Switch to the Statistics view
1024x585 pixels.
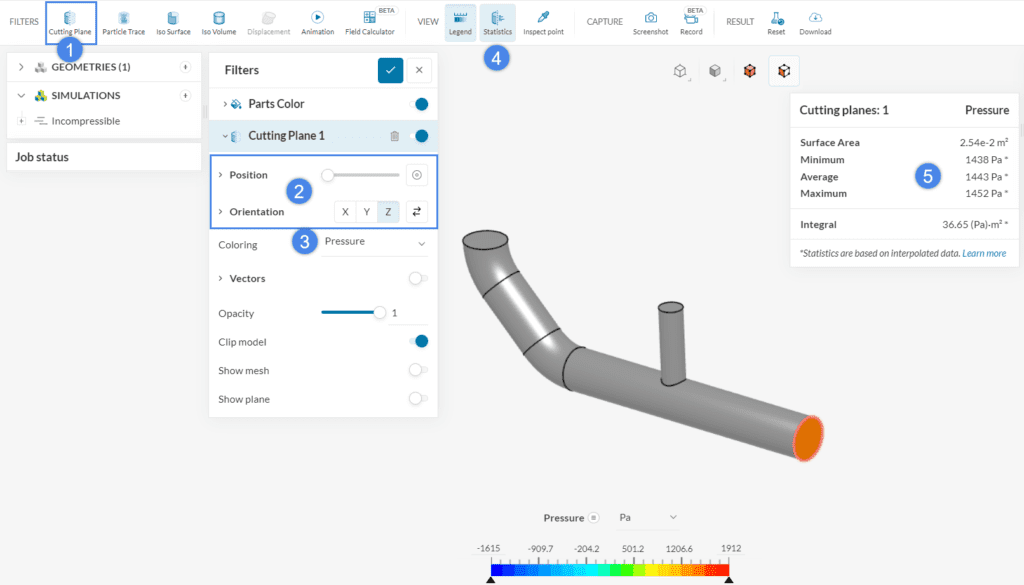click(497, 21)
